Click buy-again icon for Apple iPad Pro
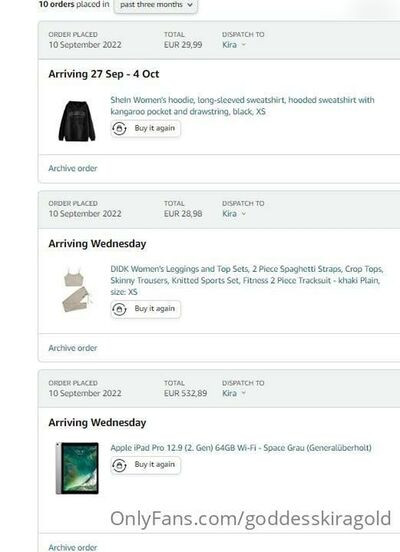The image size is (400, 552). (x=119, y=465)
